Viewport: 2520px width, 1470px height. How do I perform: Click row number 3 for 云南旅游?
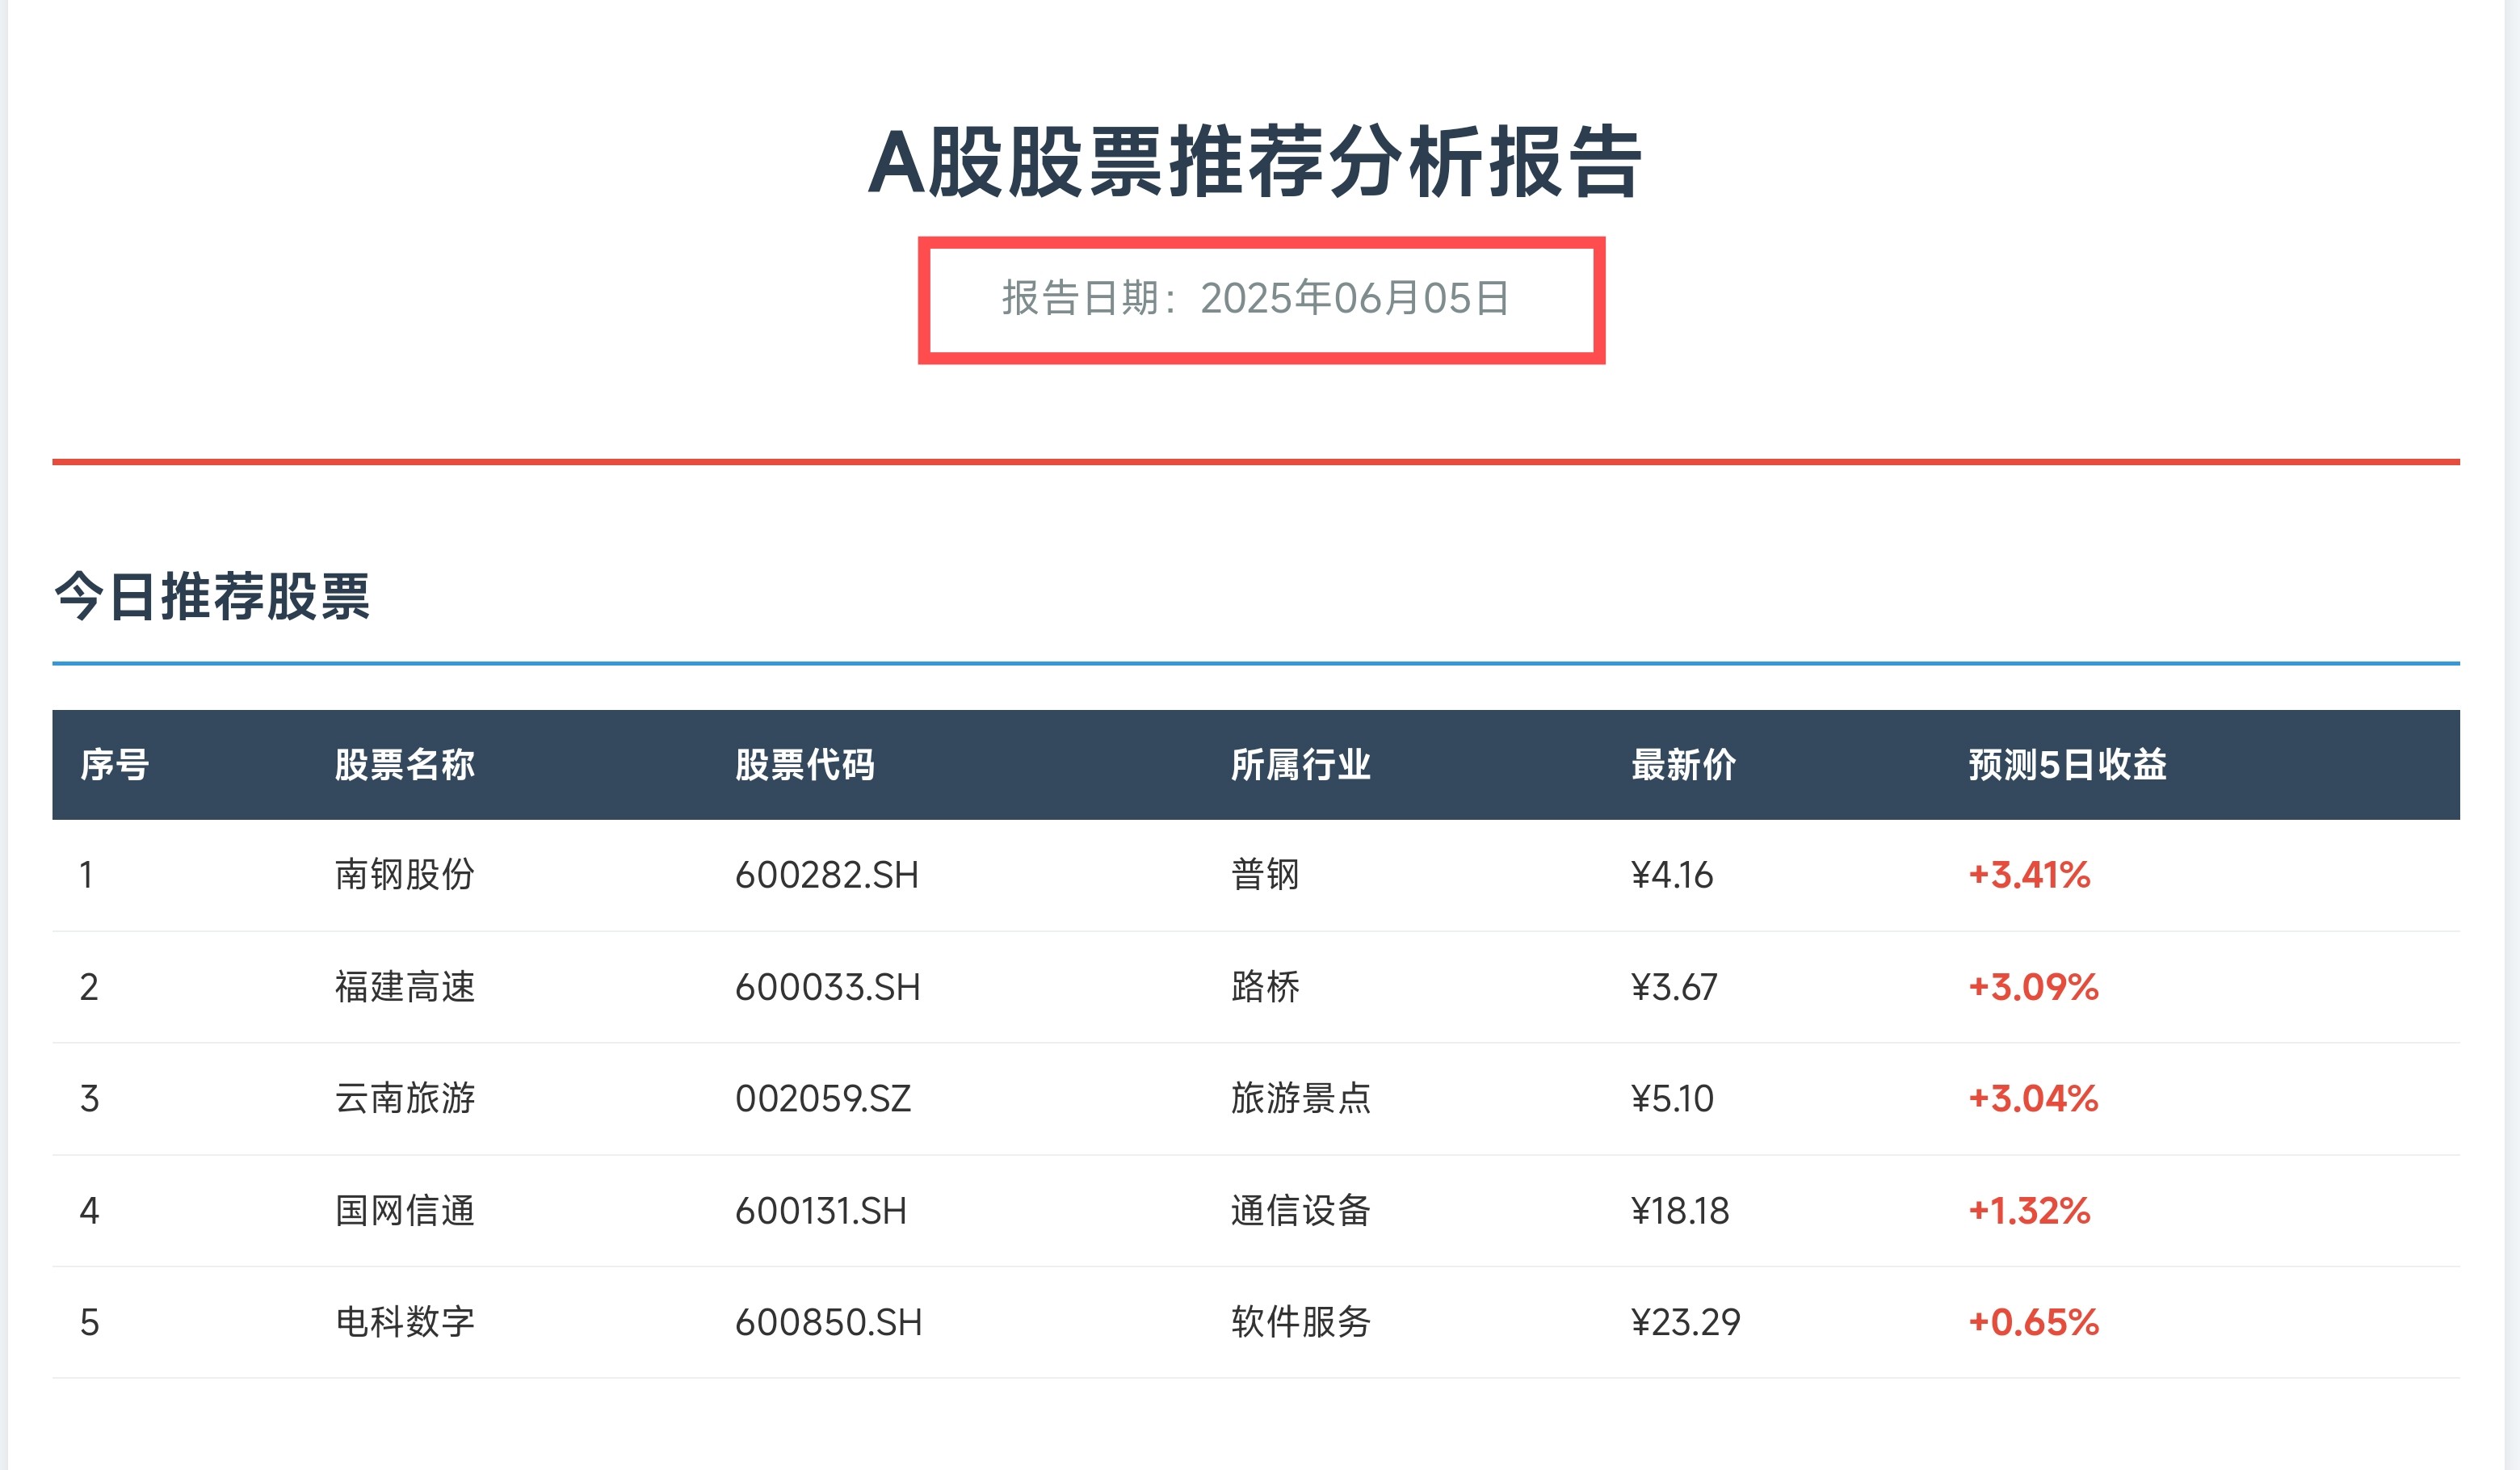pos(89,1099)
